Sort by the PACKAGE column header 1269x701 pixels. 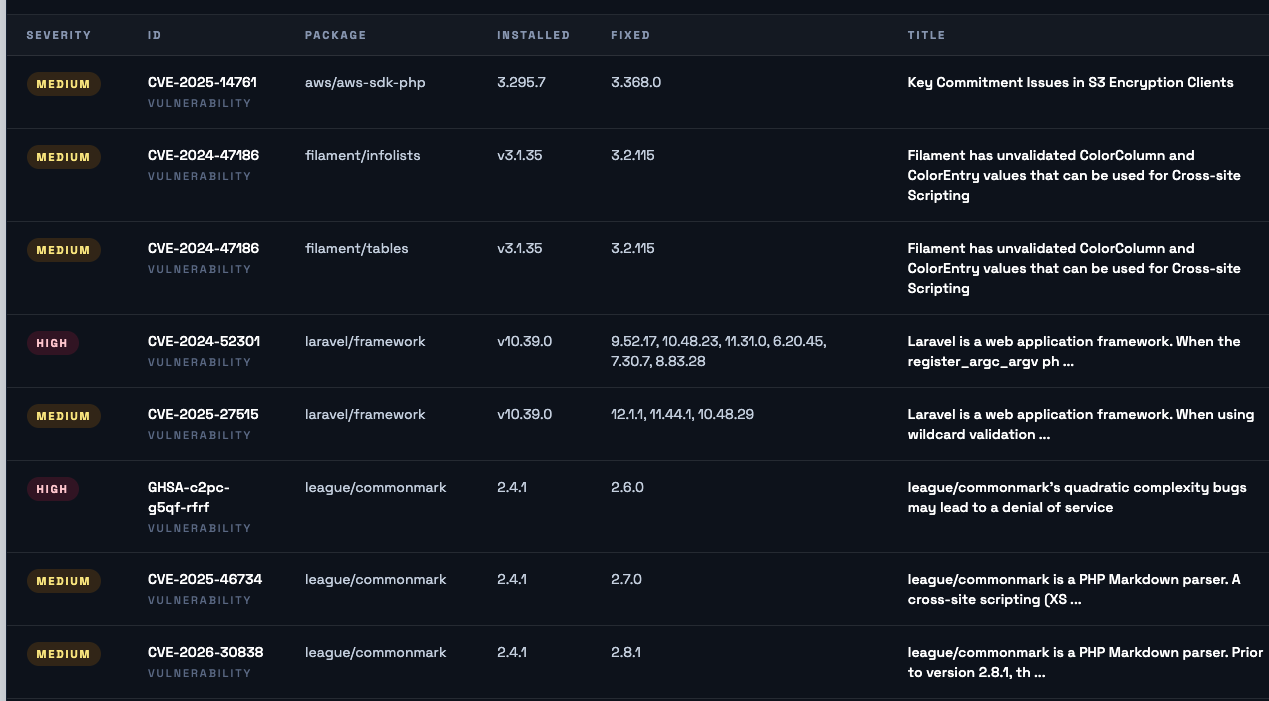coord(336,35)
